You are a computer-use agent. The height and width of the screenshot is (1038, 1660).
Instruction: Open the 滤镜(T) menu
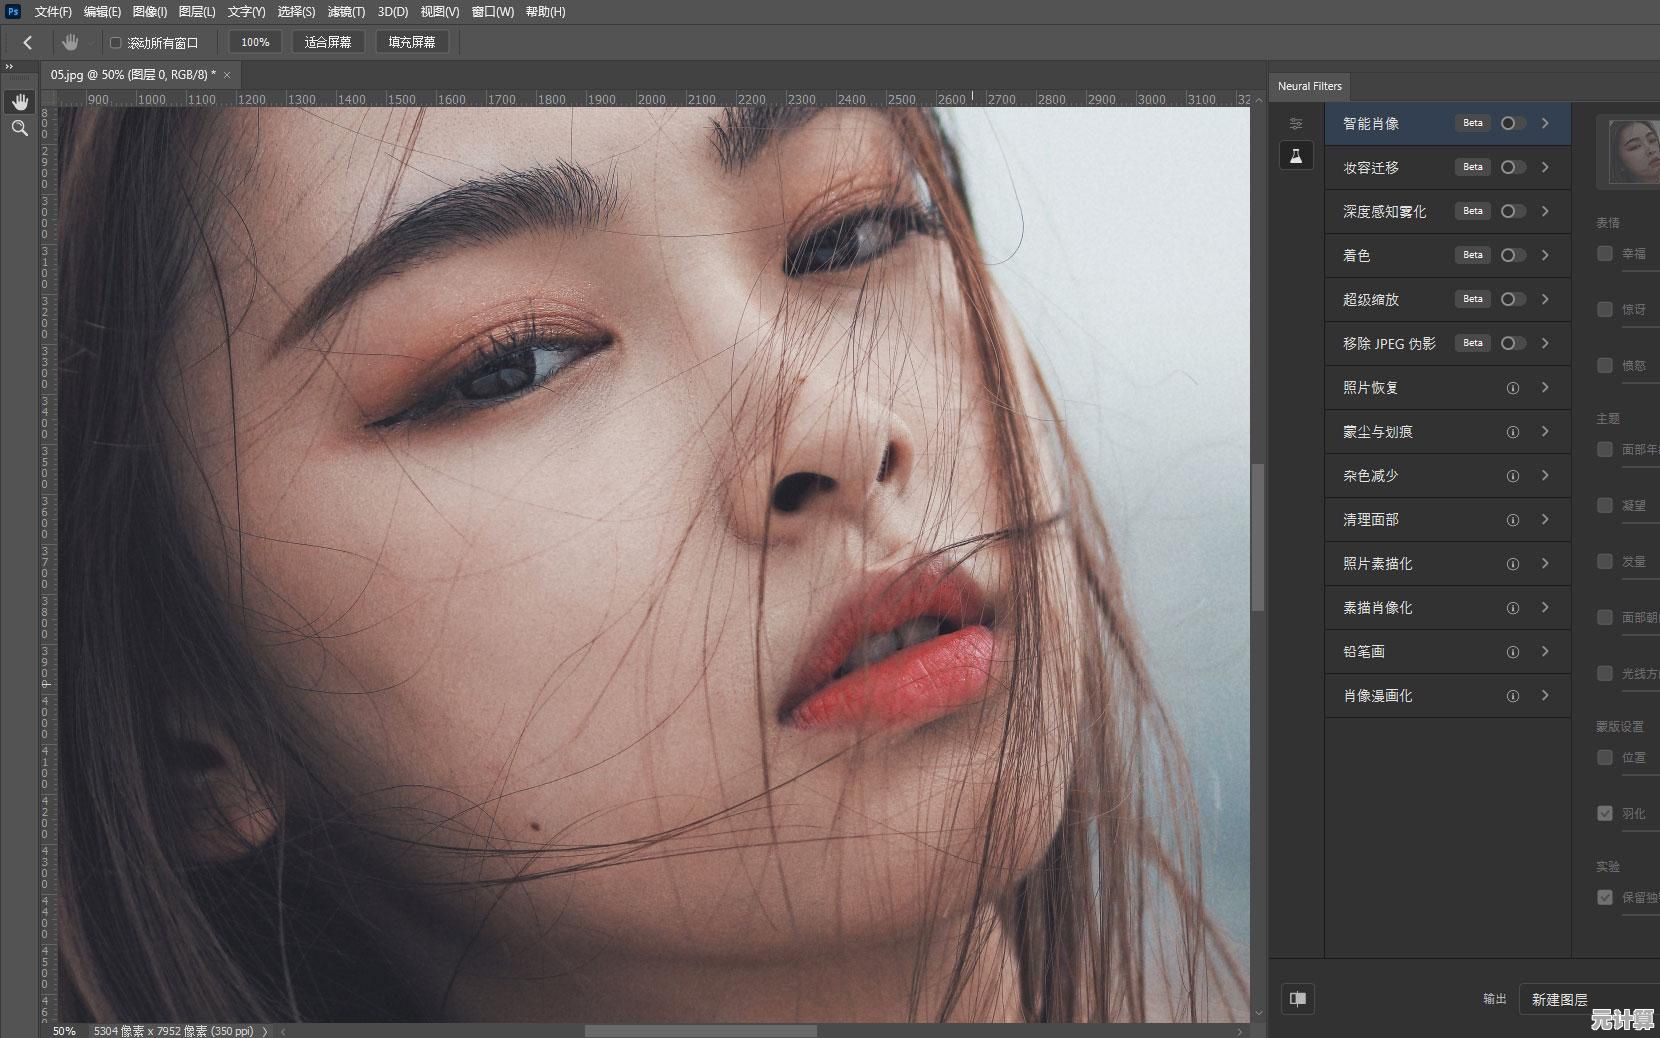click(346, 12)
